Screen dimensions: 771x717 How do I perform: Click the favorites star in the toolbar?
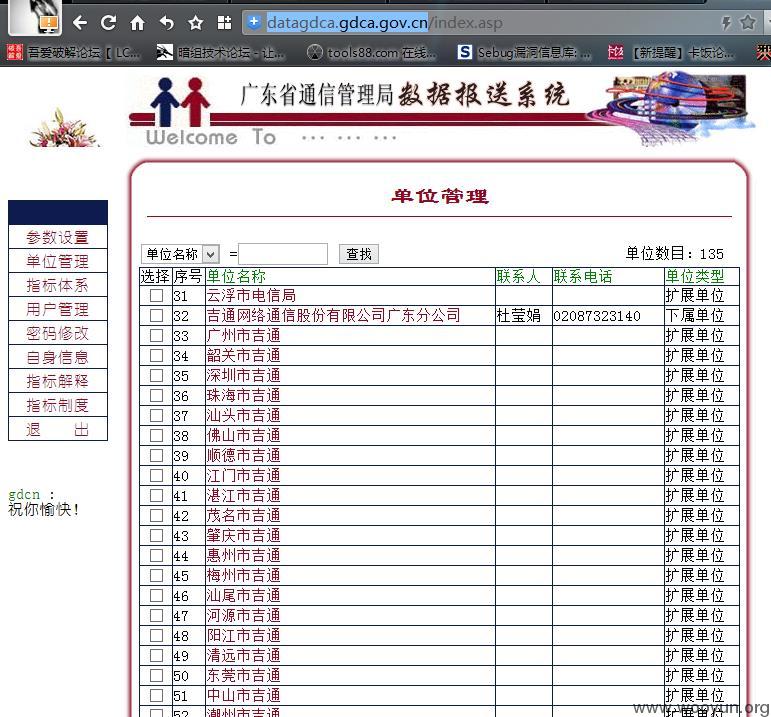(x=196, y=23)
